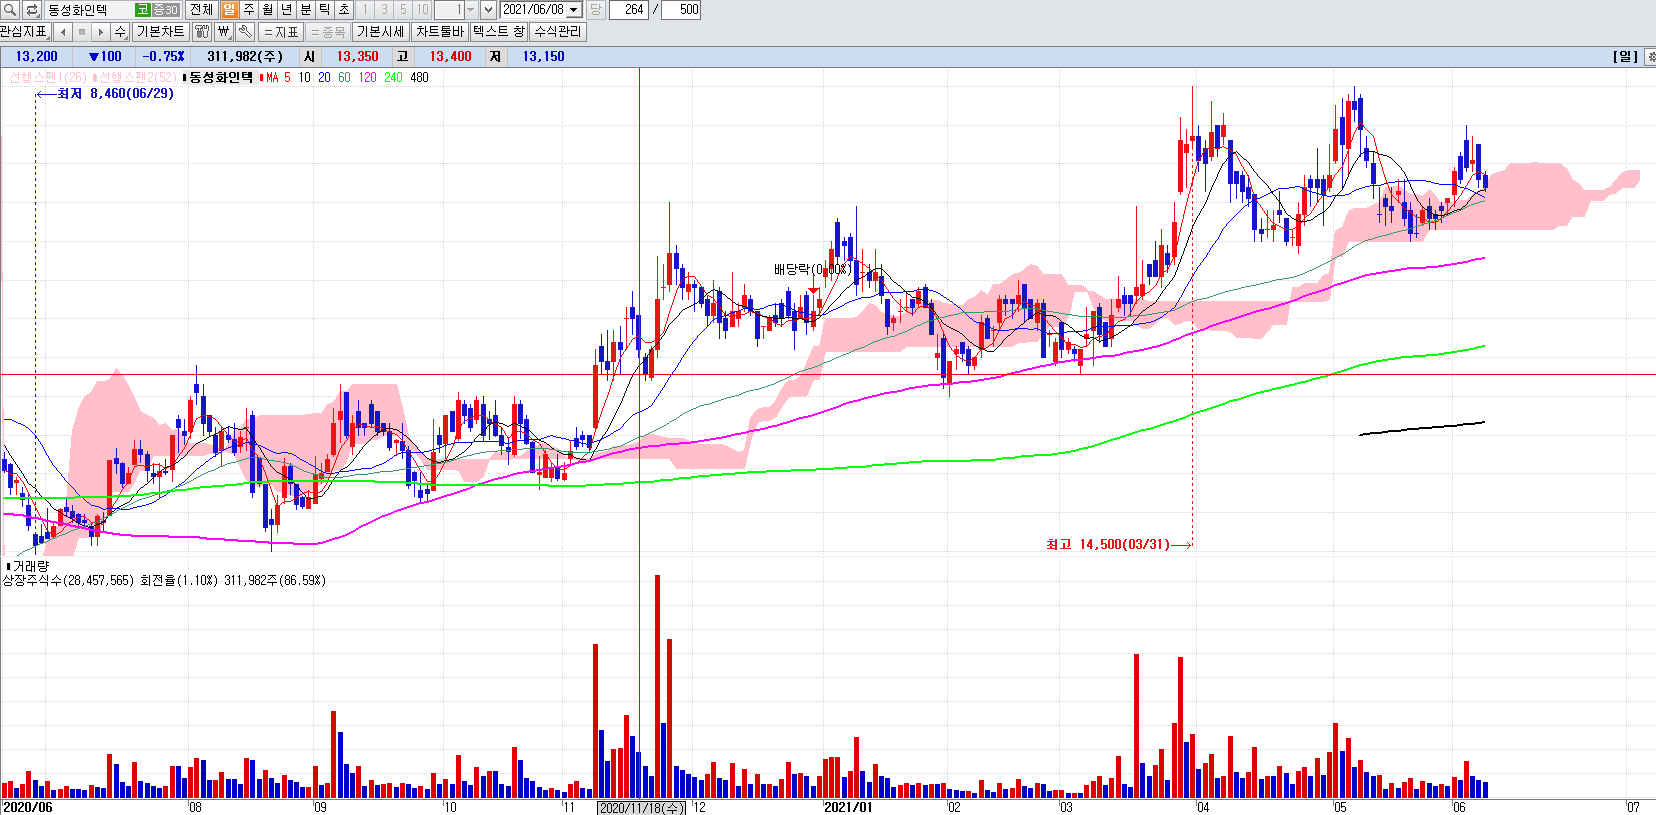
Task: Click the refresh arrows icon beside search
Action: [32, 10]
